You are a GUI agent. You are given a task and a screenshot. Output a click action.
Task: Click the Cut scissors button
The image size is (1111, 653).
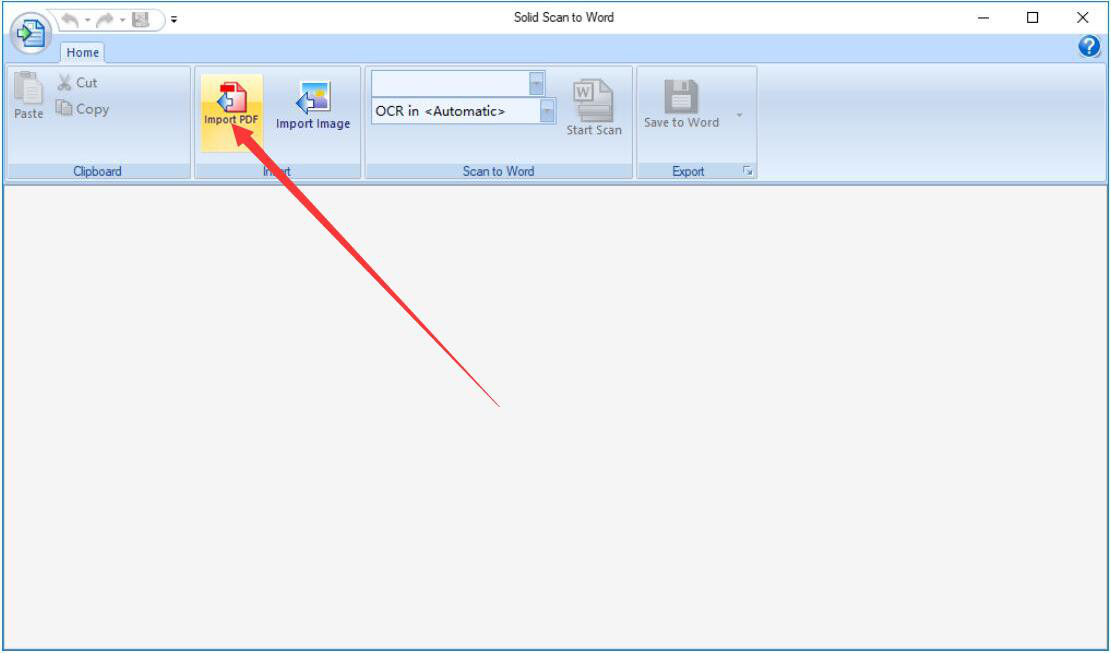77,83
